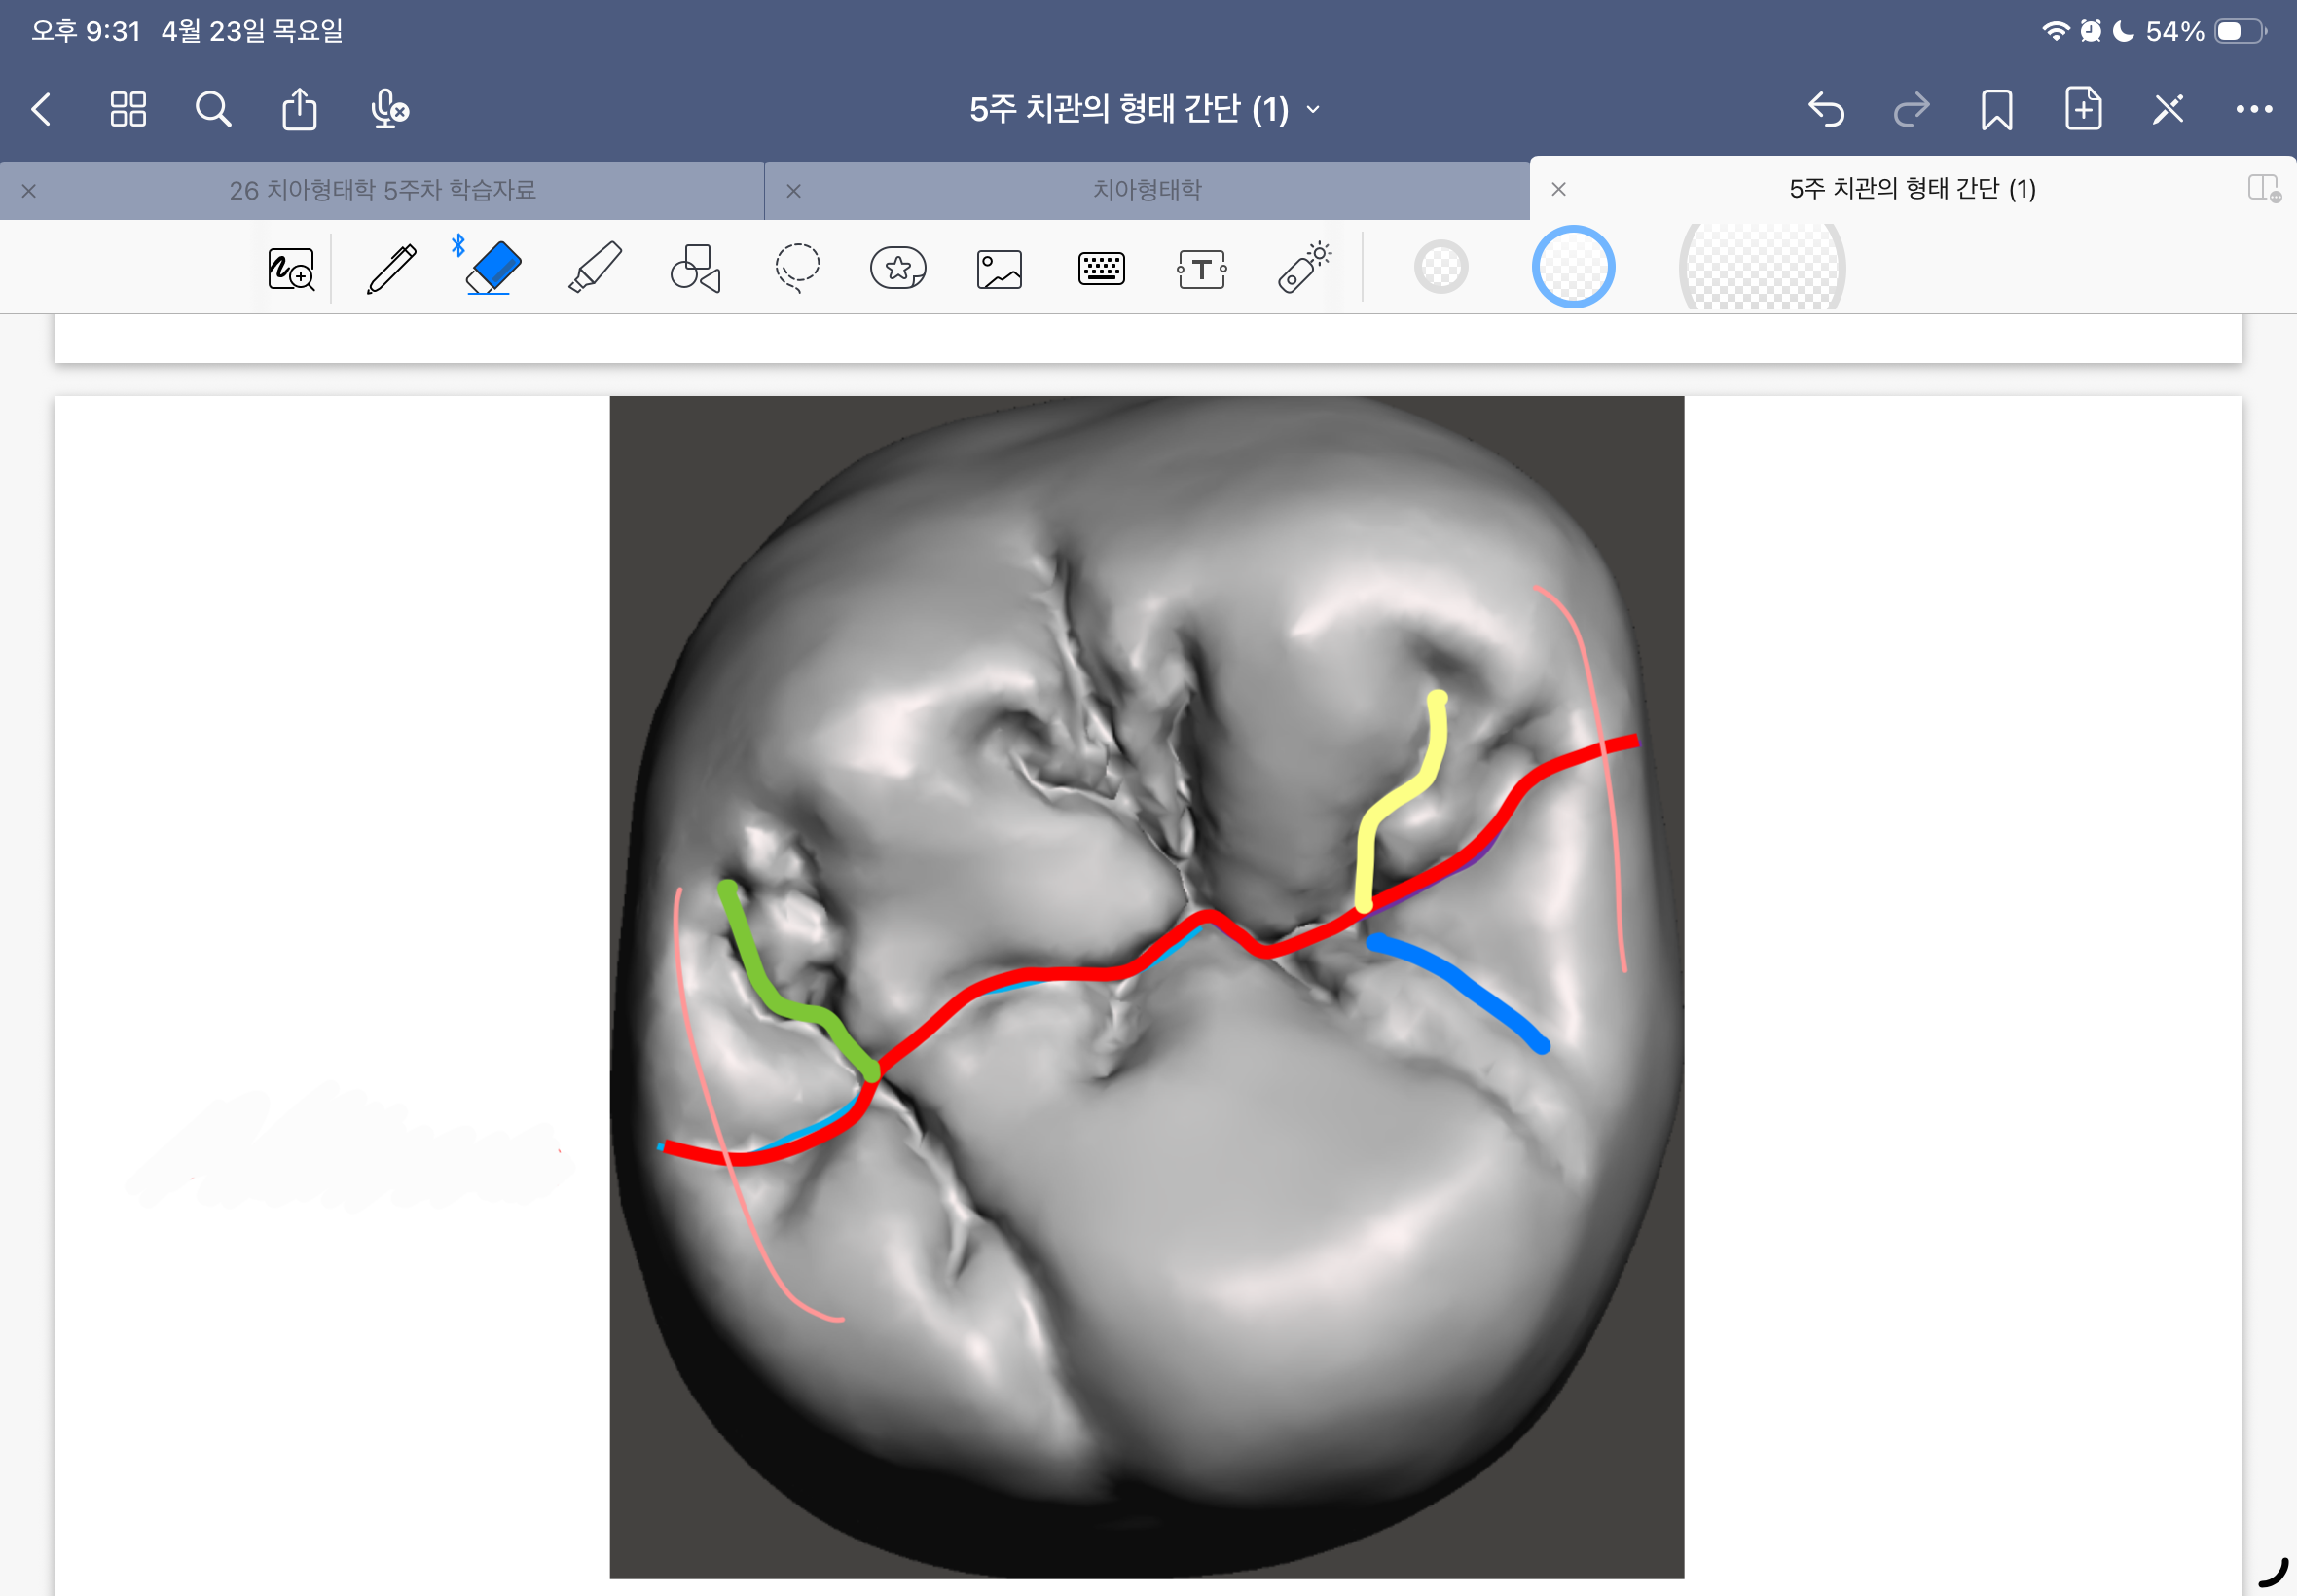This screenshot has height=1596, width=2297.
Task: Select the Eraser tool
Action: click(493, 269)
